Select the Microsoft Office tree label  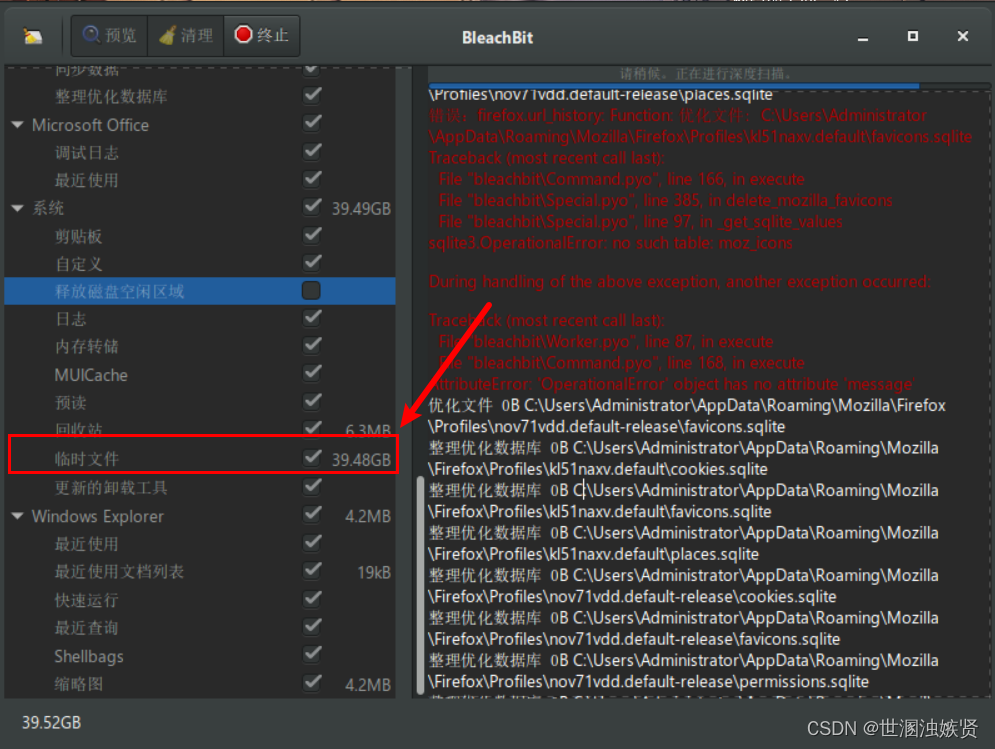(x=90, y=125)
